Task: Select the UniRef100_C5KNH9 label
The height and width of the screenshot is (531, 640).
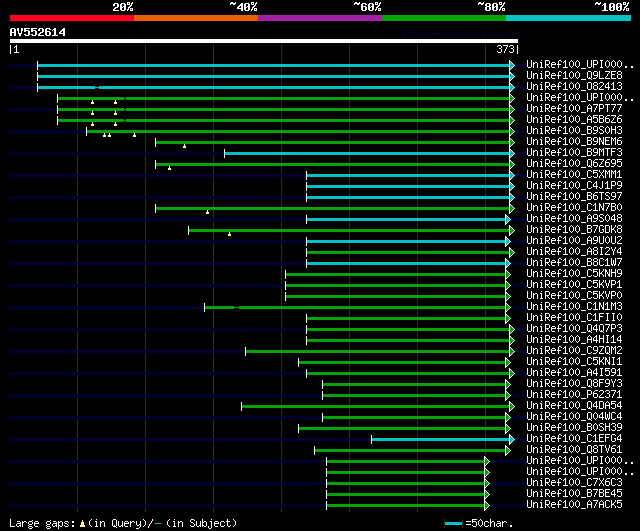Action: click(574, 273)
